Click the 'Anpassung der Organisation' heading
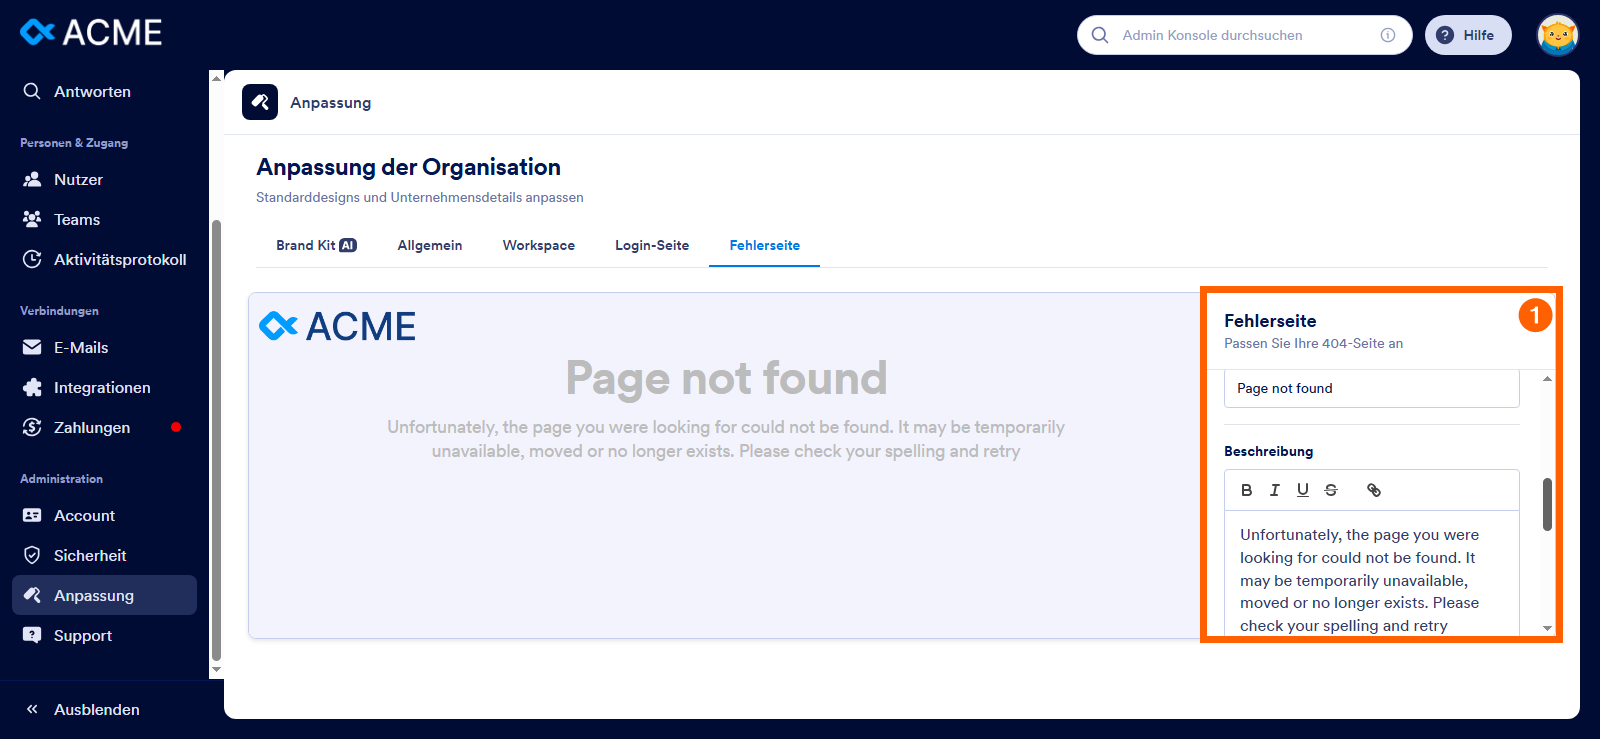The image size is (1600, 739). (x=408, y=167)
